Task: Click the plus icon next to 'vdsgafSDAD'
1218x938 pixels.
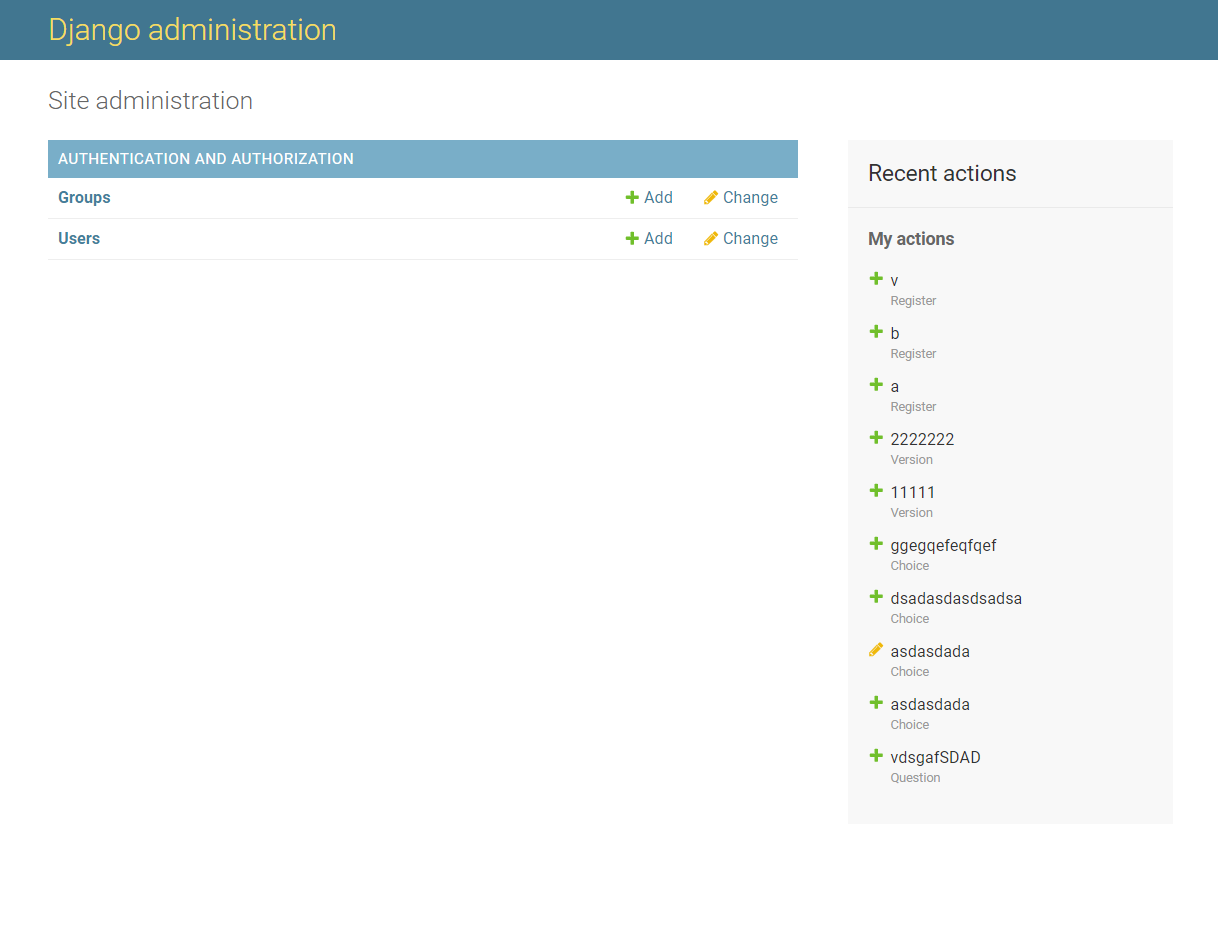Action: (x=876, y=756)
